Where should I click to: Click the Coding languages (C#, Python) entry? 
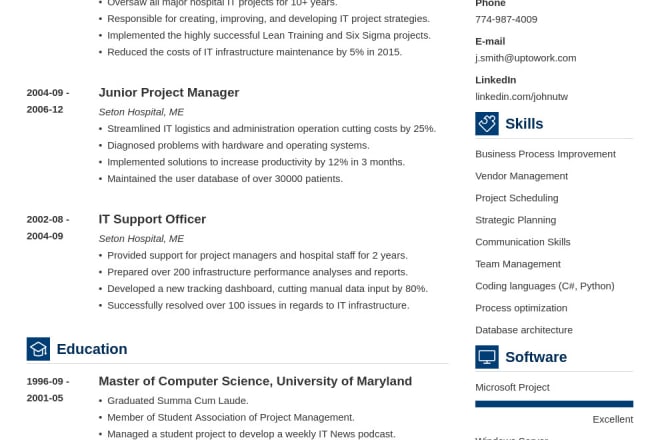[544, 286]
